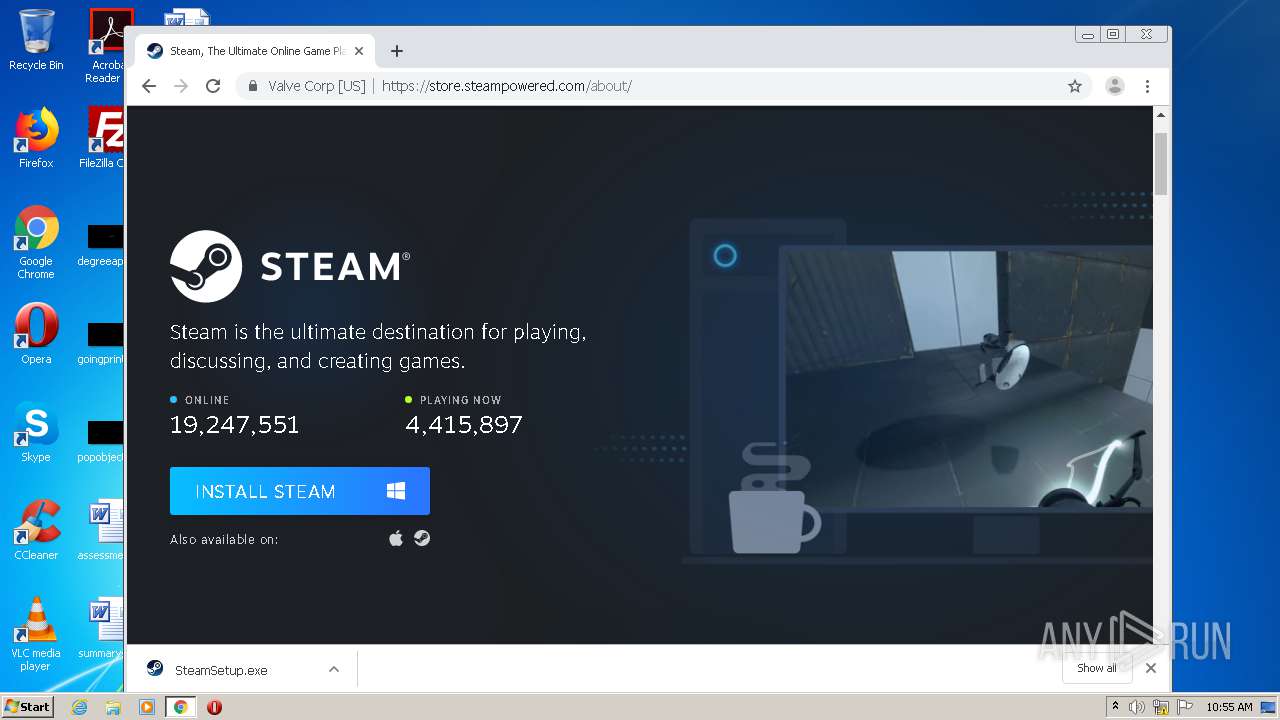Screen dimensions: 1280x720
Task: Click the INSTALL STEAM button
Action: (x=300, y=491)
